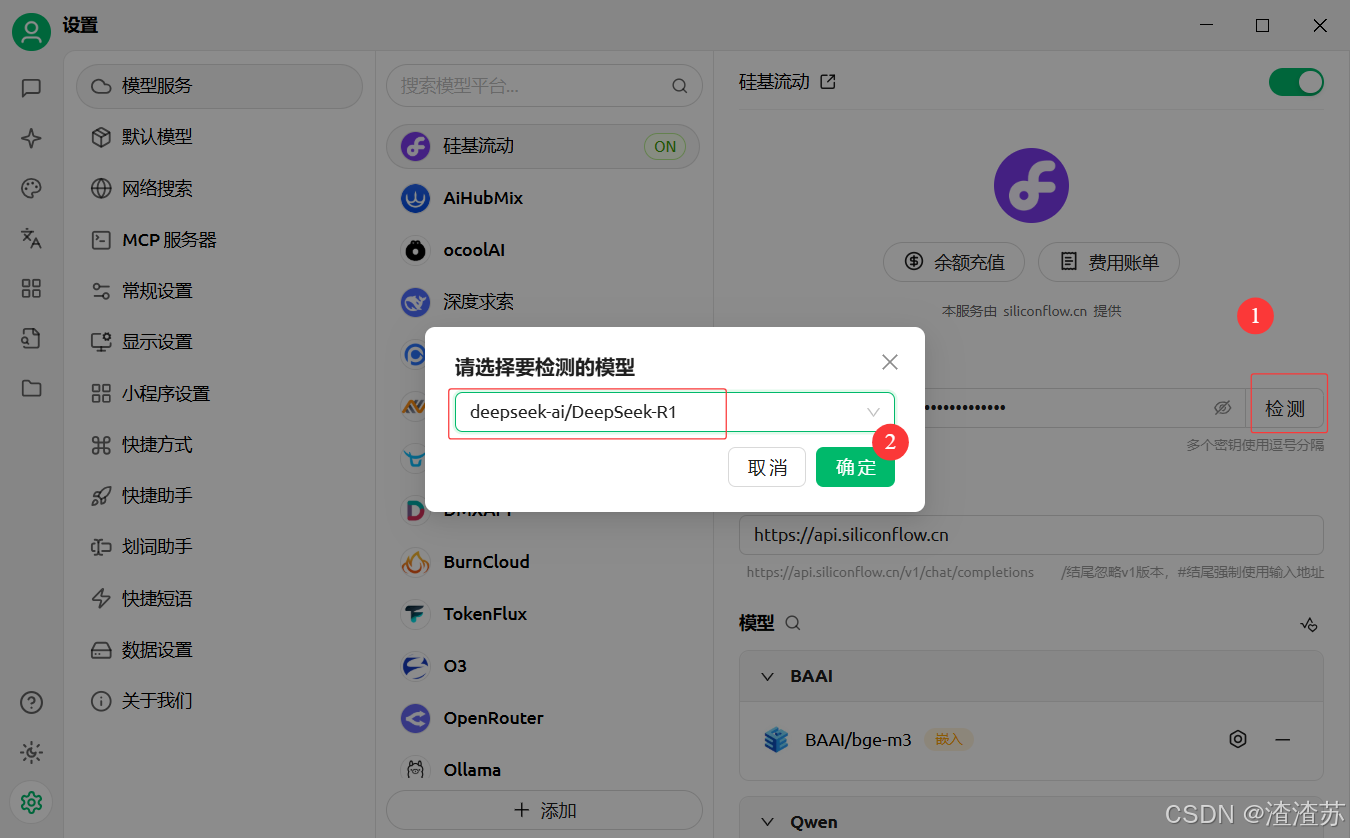Remove BAAI/bge-m3 with the minus icon
Screen dimensions: 1350x838
click(x=1283, y=739)
